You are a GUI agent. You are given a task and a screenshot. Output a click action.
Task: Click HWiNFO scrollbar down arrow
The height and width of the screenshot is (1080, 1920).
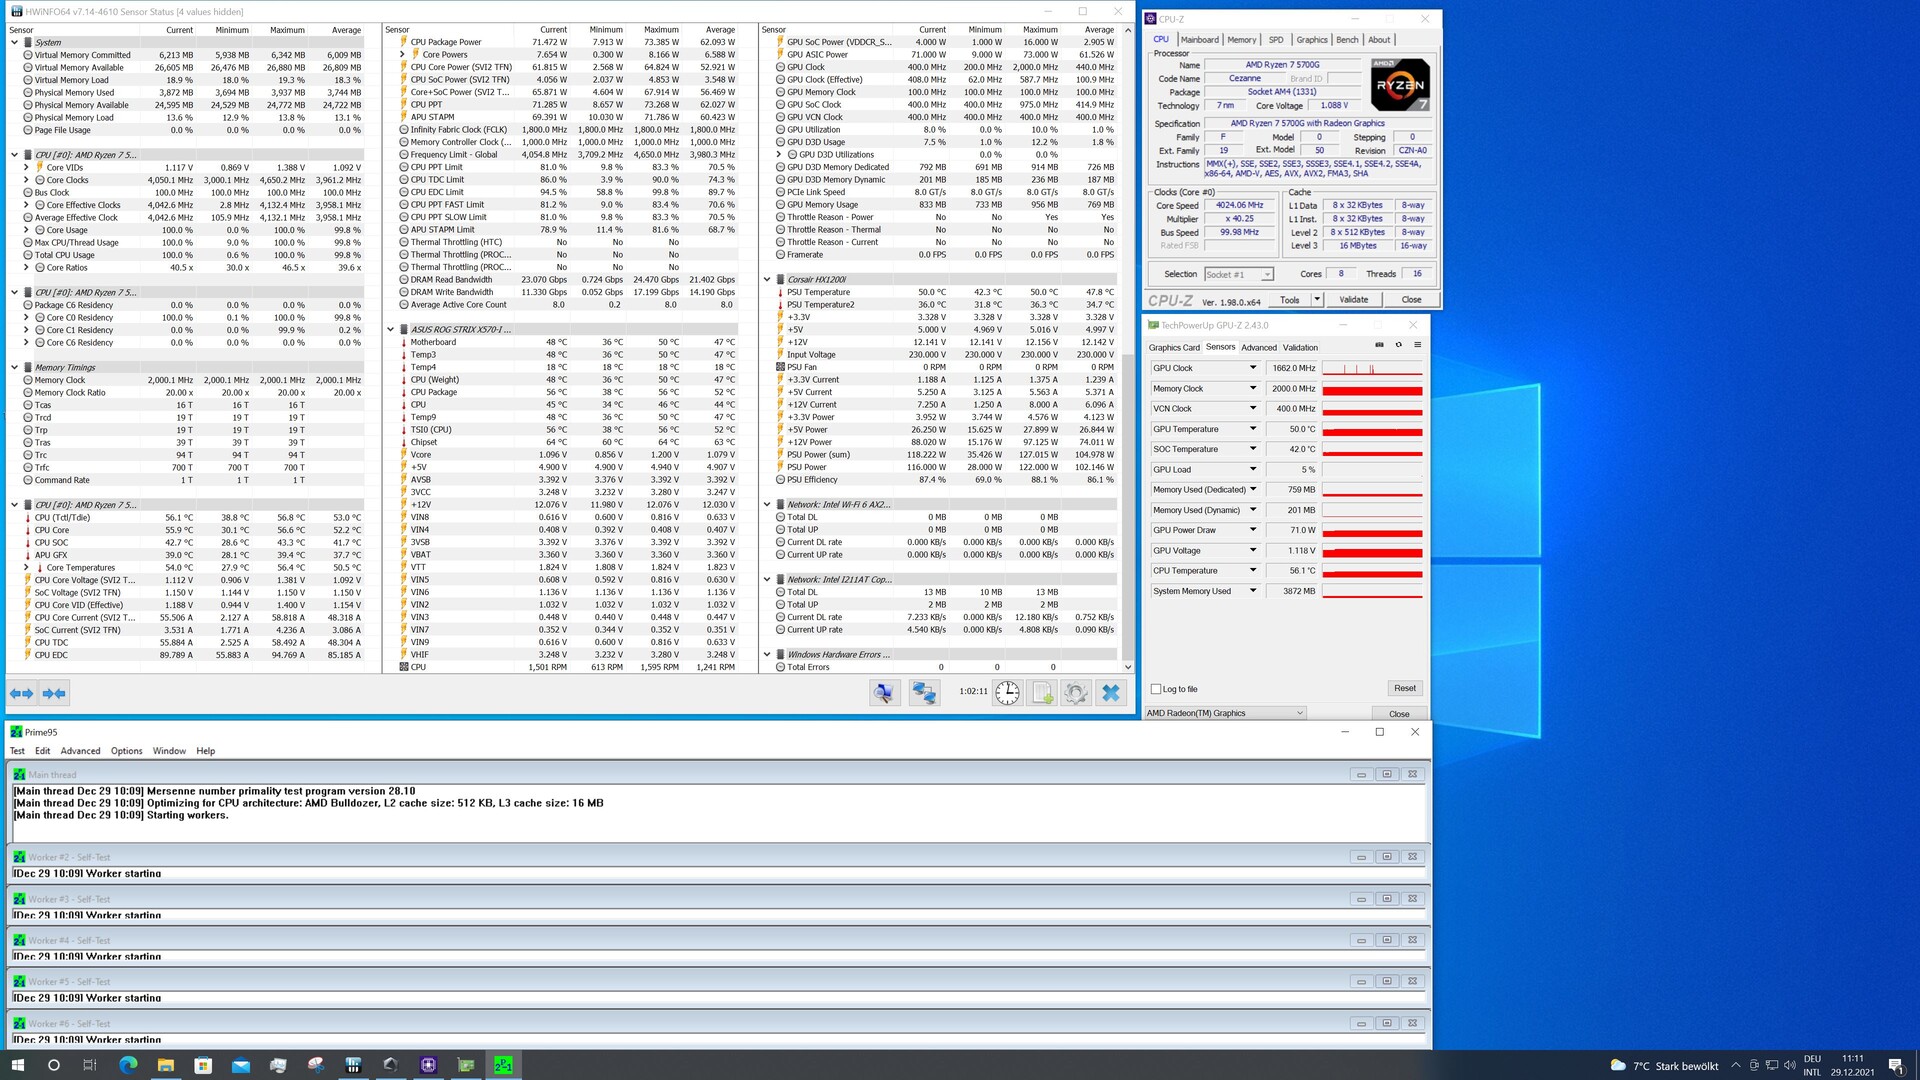click(1128, 667)
